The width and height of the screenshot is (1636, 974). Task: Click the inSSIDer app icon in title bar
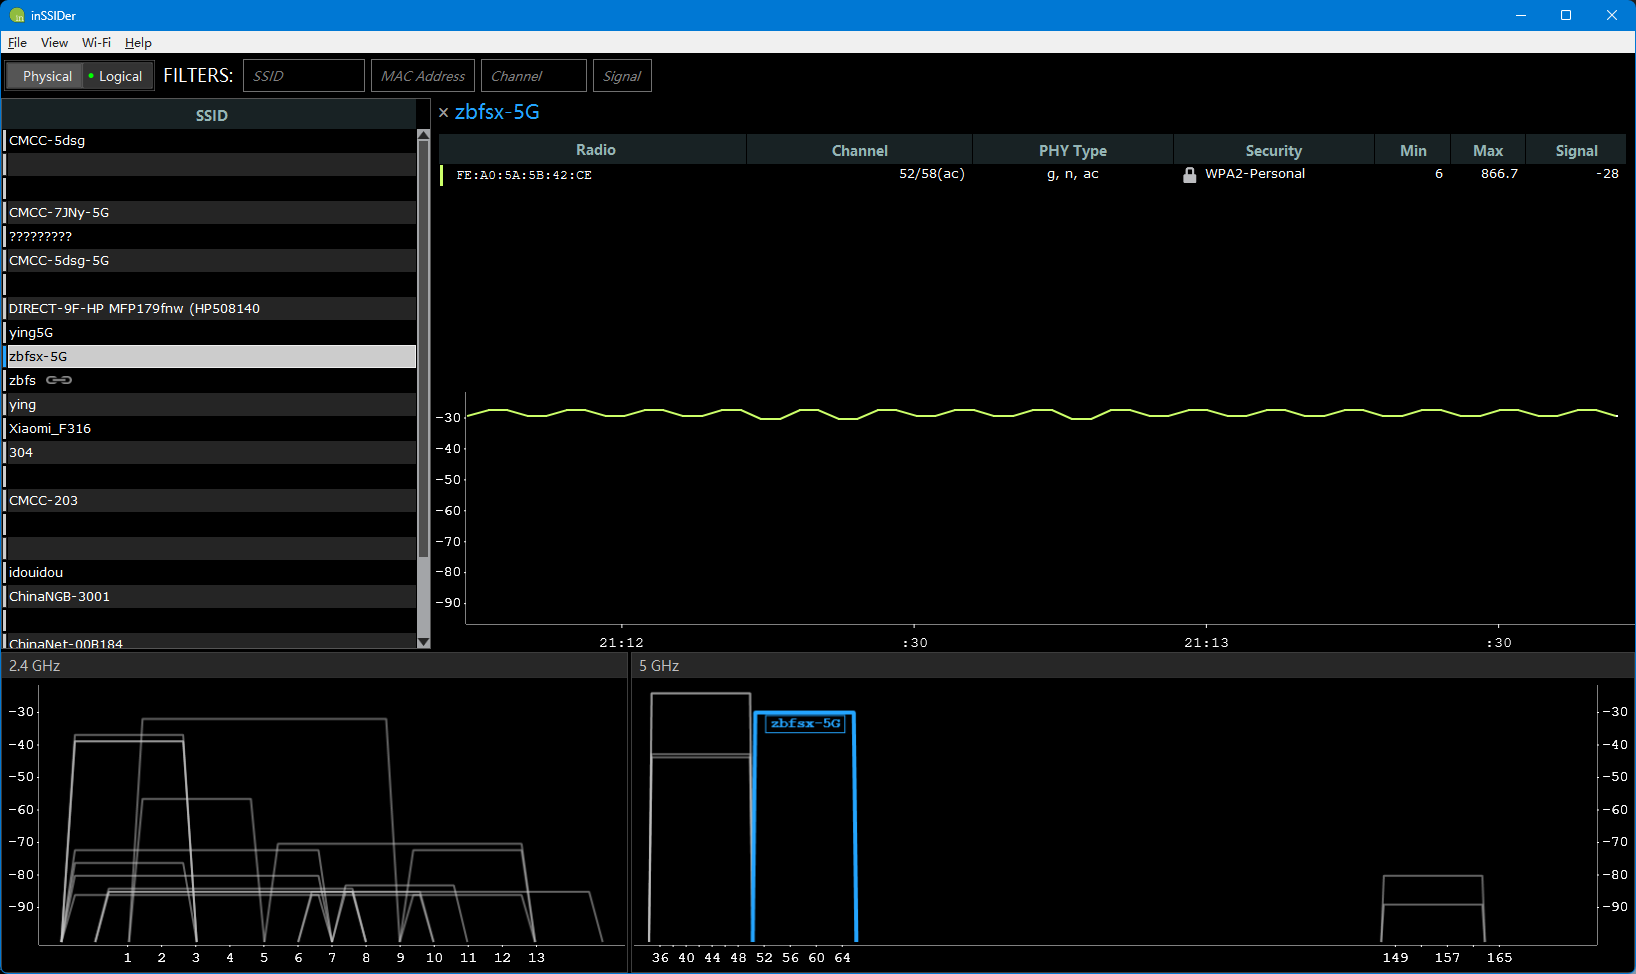(16, 15)
